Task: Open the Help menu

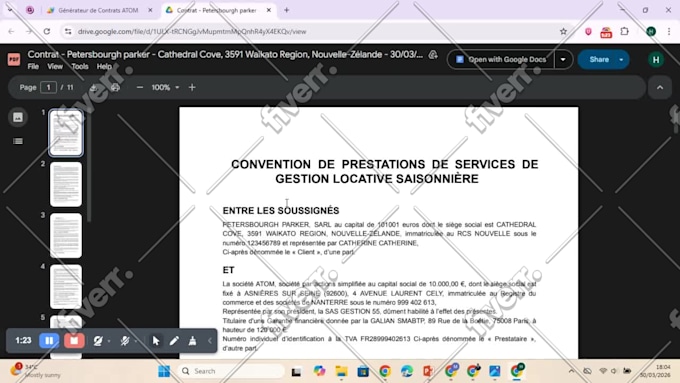Action: [x=104, y=66]
